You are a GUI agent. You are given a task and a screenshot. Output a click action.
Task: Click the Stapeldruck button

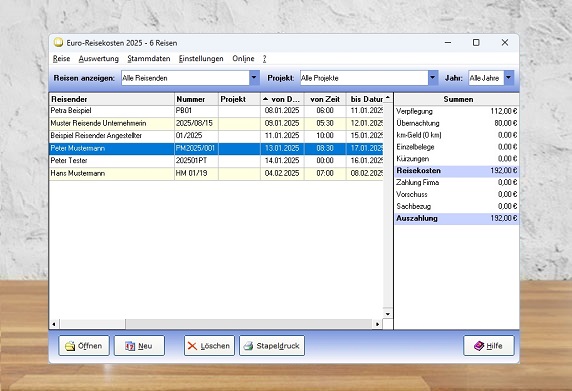tap(272, 346)
